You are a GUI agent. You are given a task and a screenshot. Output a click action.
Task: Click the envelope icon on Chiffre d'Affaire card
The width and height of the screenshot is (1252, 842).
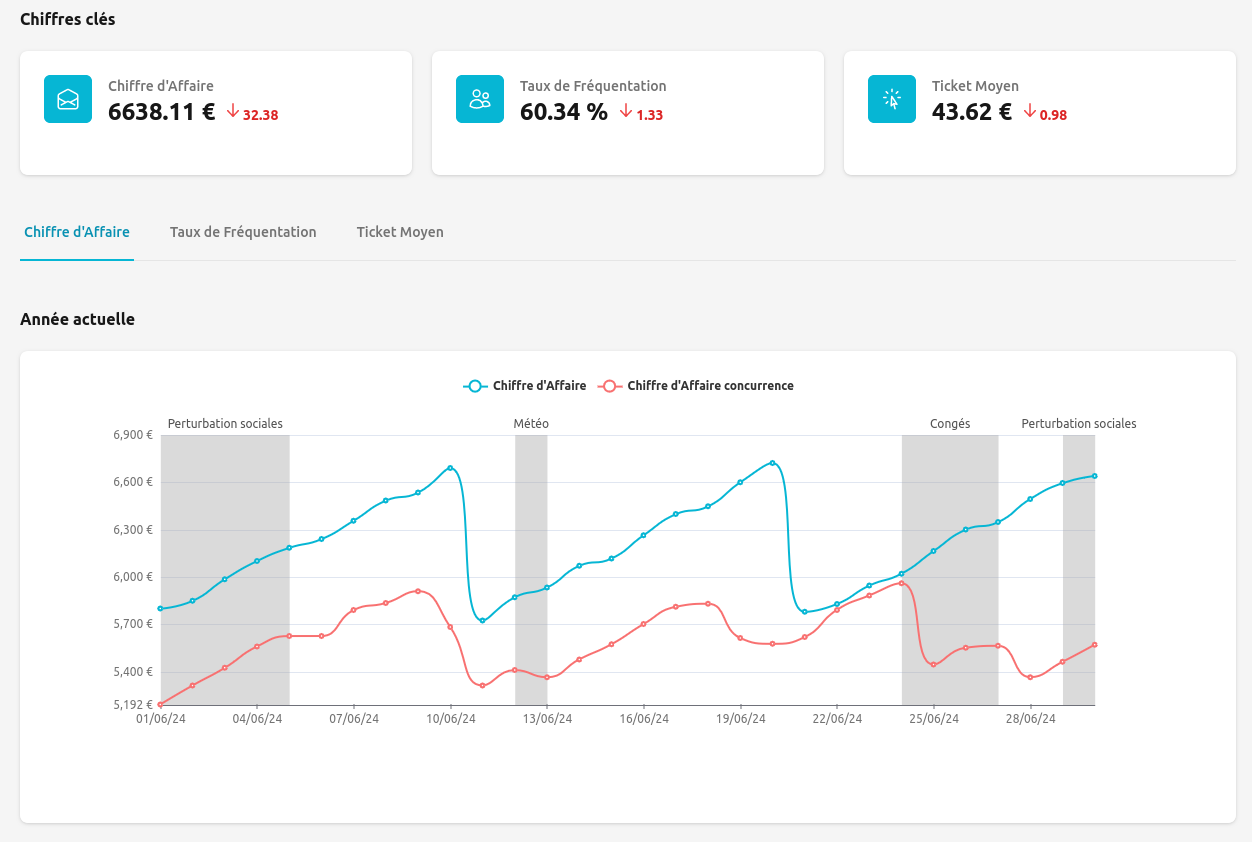(x=66, y=98)
